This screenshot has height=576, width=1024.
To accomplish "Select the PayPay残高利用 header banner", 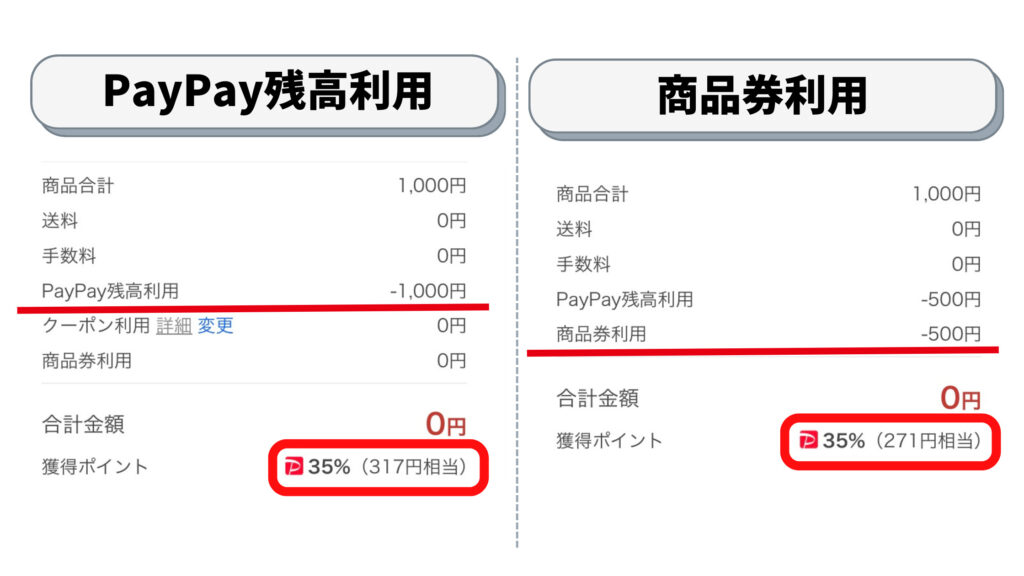I will tap(264, 91).
